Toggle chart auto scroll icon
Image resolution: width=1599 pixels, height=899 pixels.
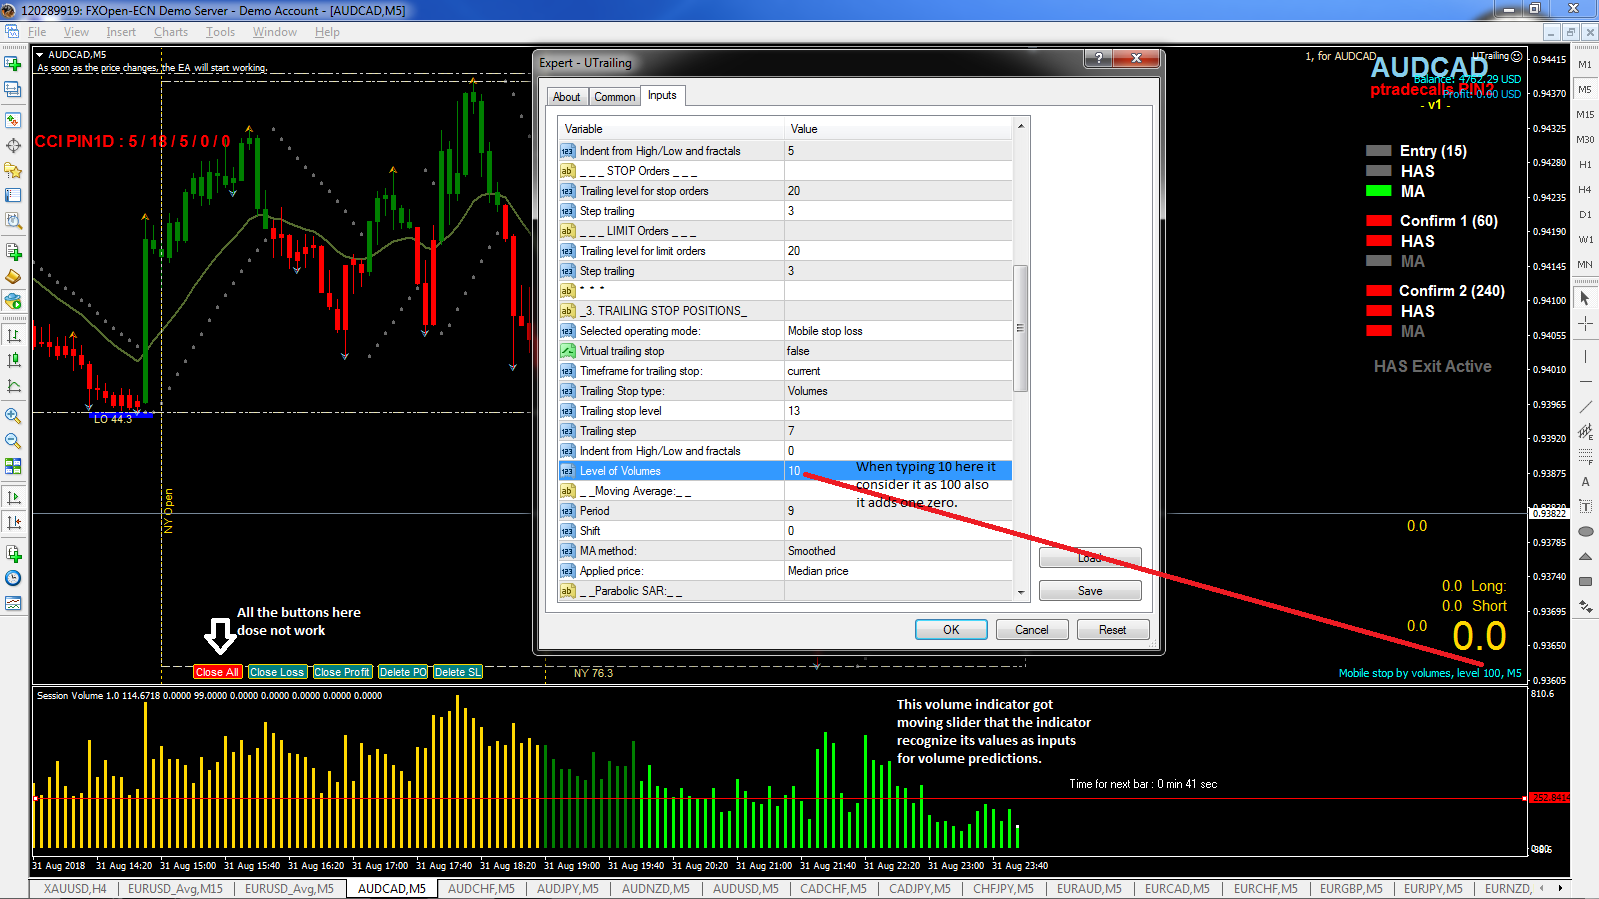tap(13, 497)
